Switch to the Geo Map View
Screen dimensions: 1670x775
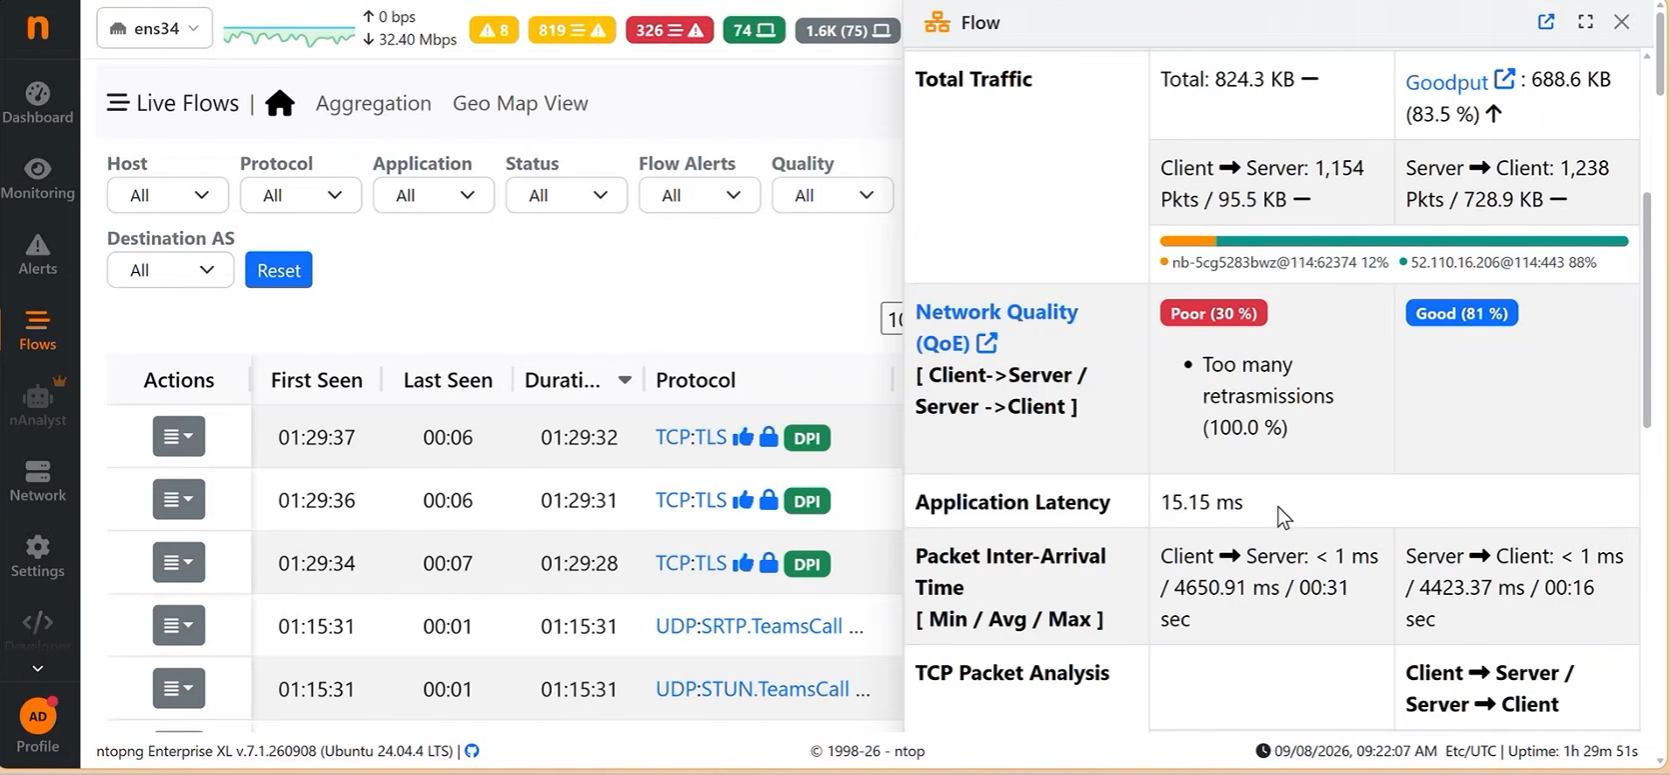pyautogui.click(x=520, y=103)
